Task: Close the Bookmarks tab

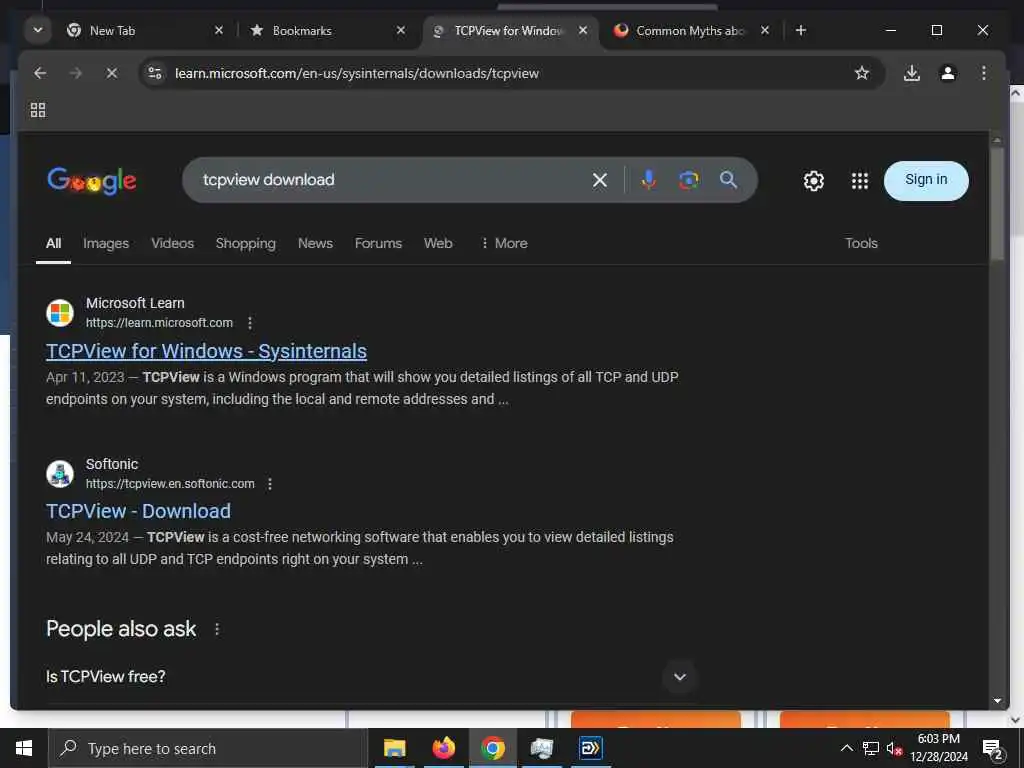Action: click(x=401, y=31)
